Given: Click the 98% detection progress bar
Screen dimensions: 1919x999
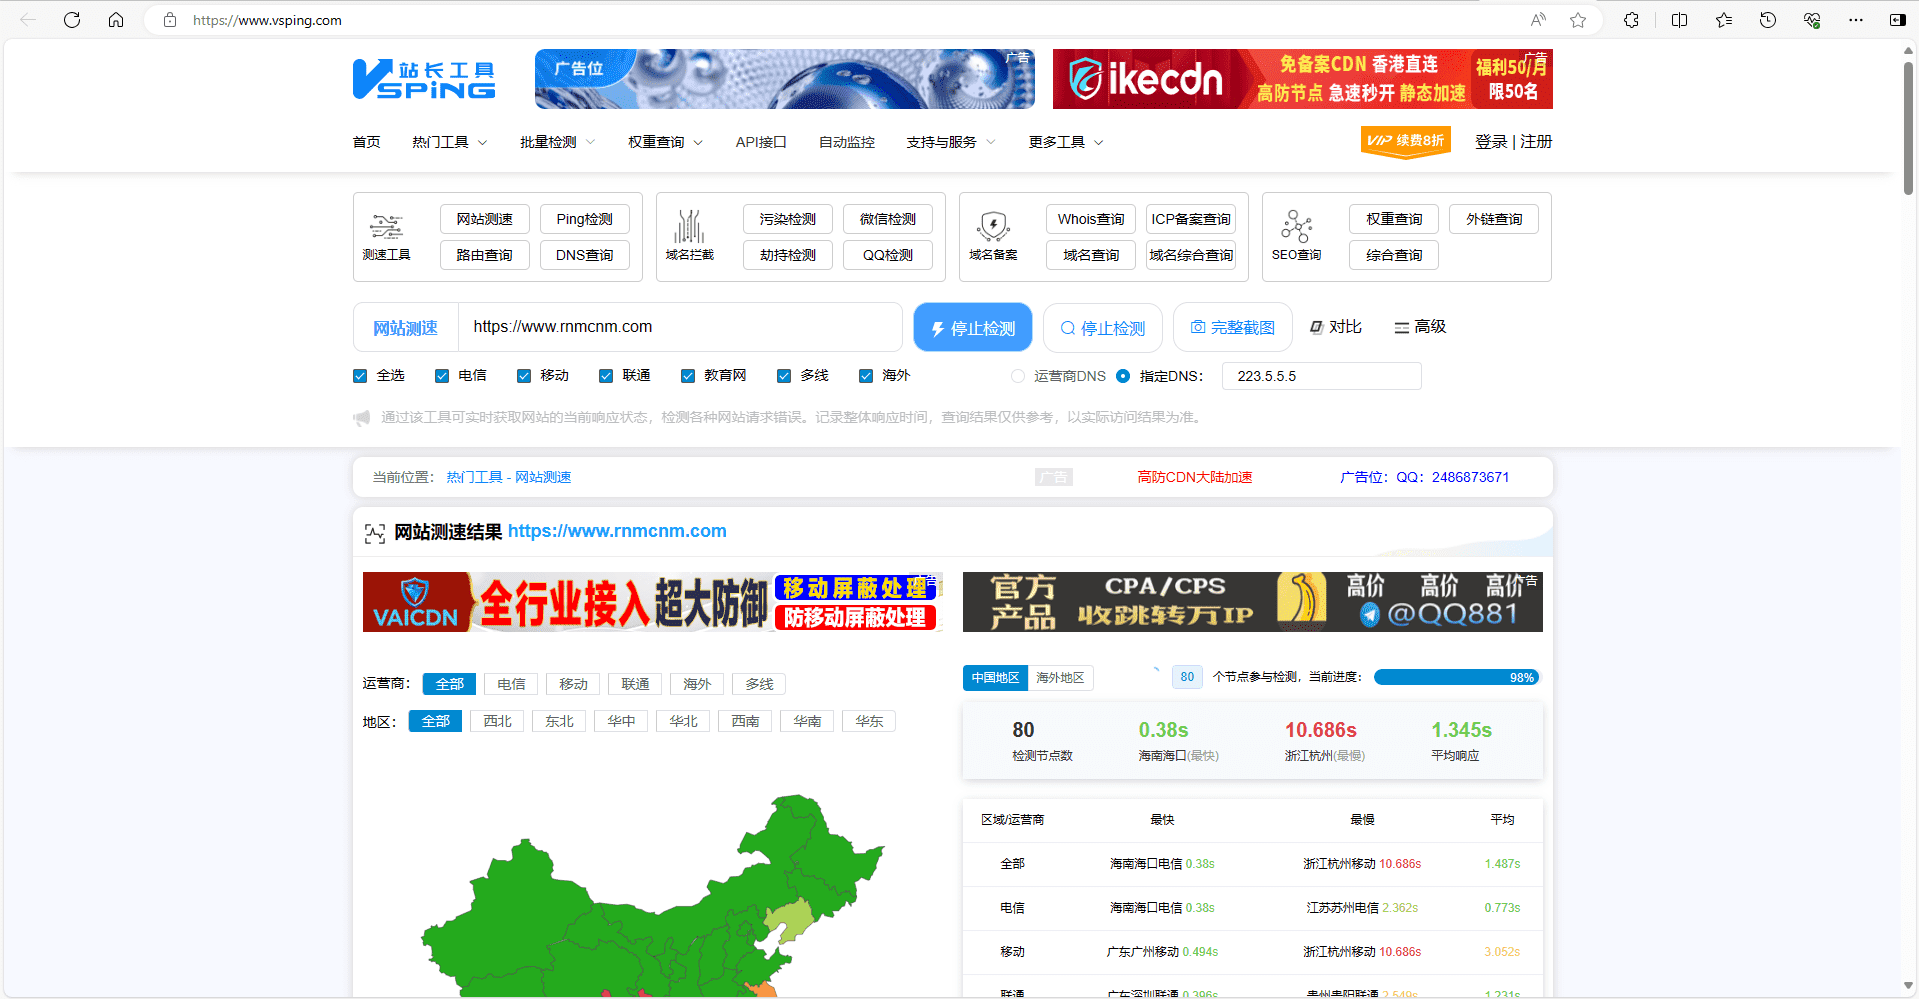Looking at the screenshot, I should 1455,677.
